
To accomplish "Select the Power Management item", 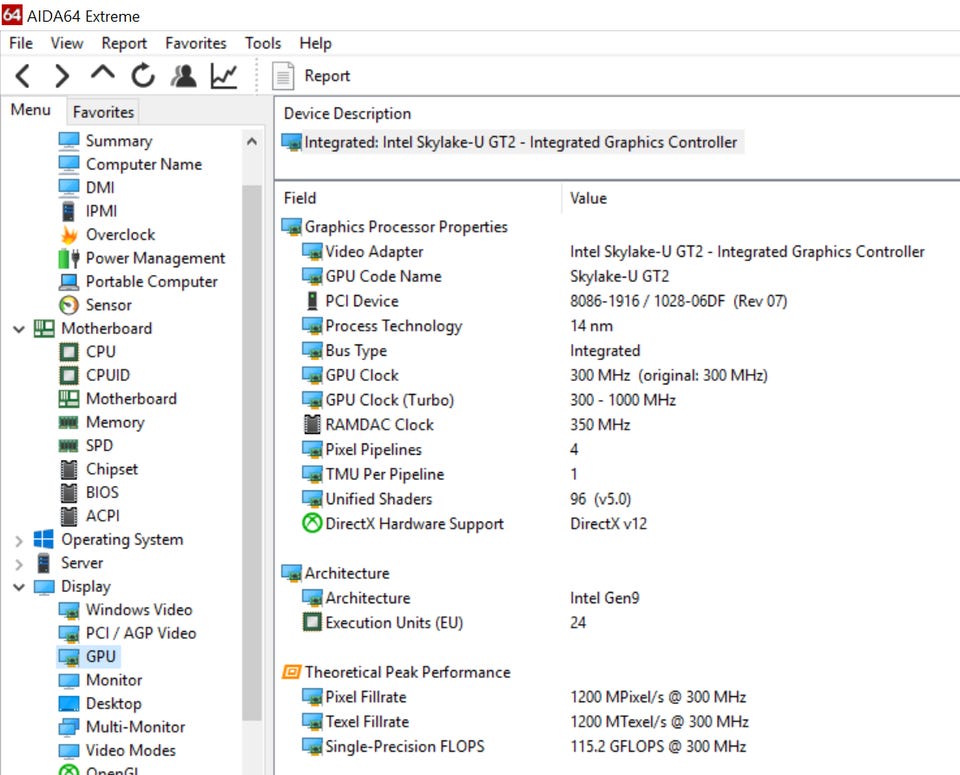I will [155, 258].
